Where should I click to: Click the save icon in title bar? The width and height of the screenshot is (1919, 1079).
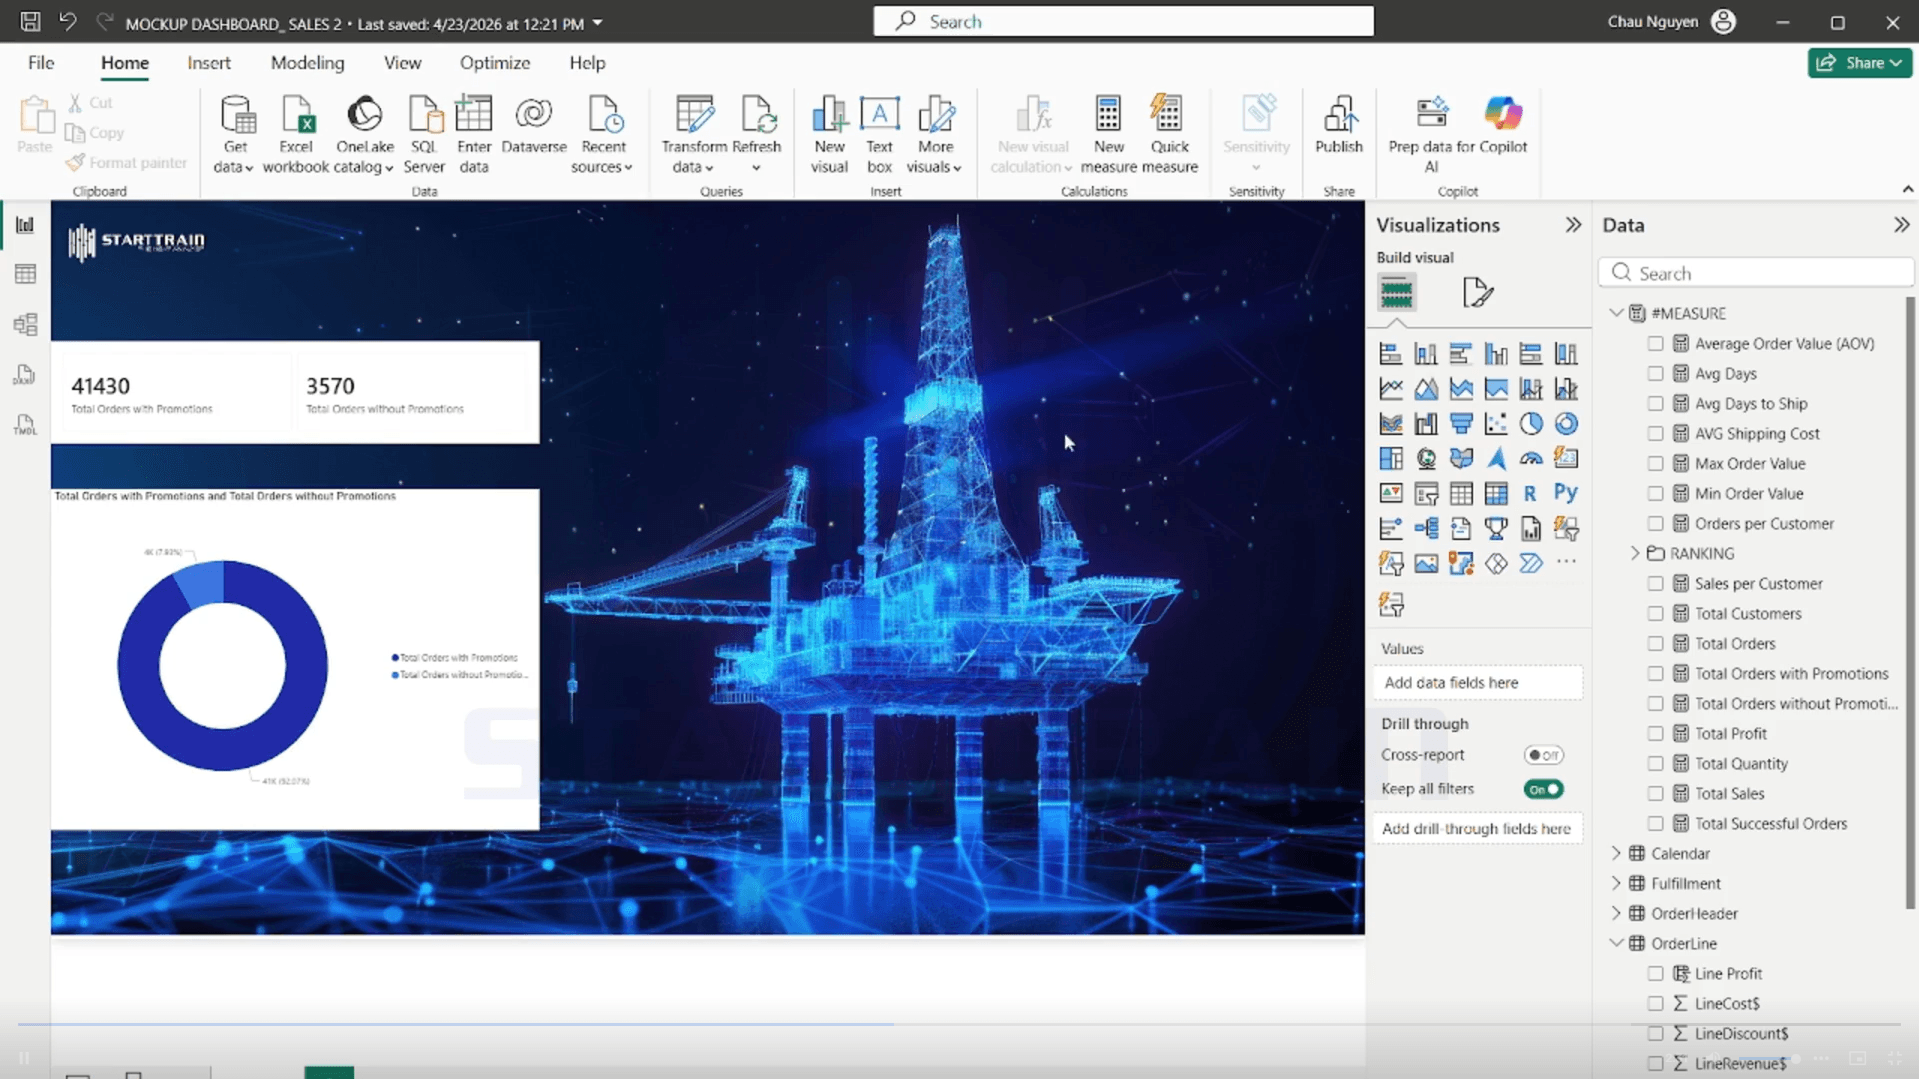pos(30,21)
